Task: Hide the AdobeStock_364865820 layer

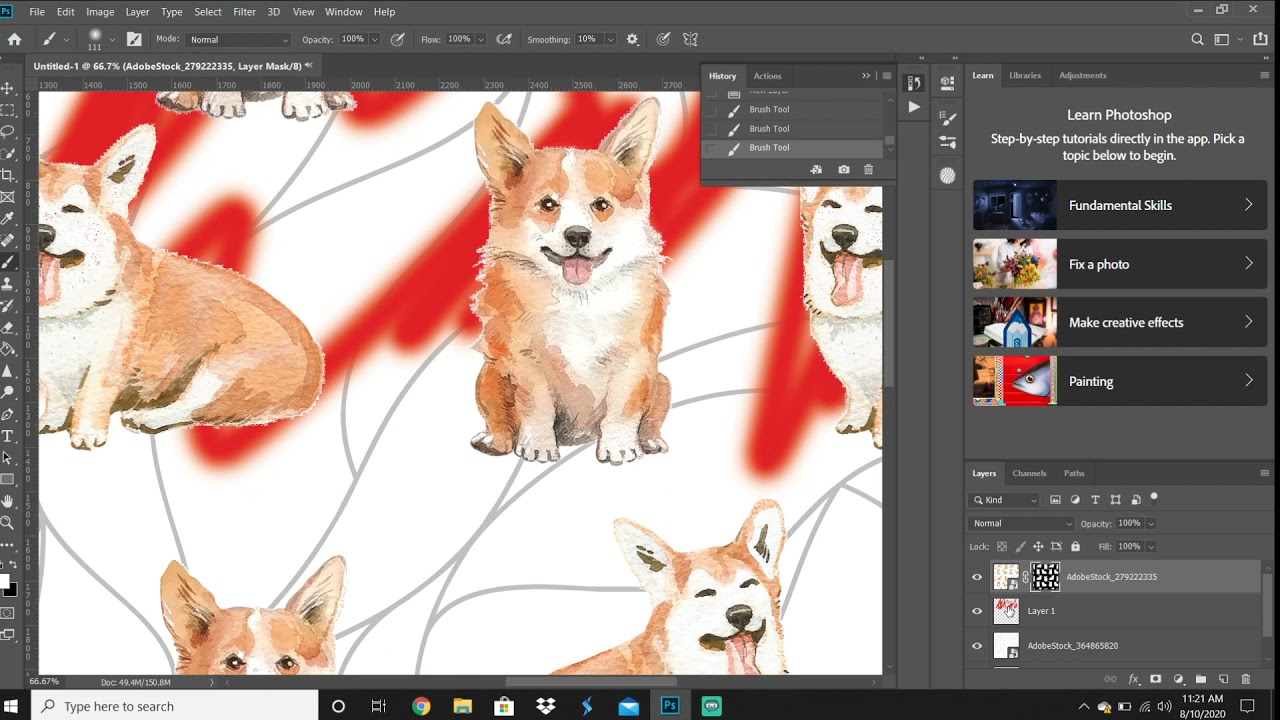Action: (x=977, y=646)
